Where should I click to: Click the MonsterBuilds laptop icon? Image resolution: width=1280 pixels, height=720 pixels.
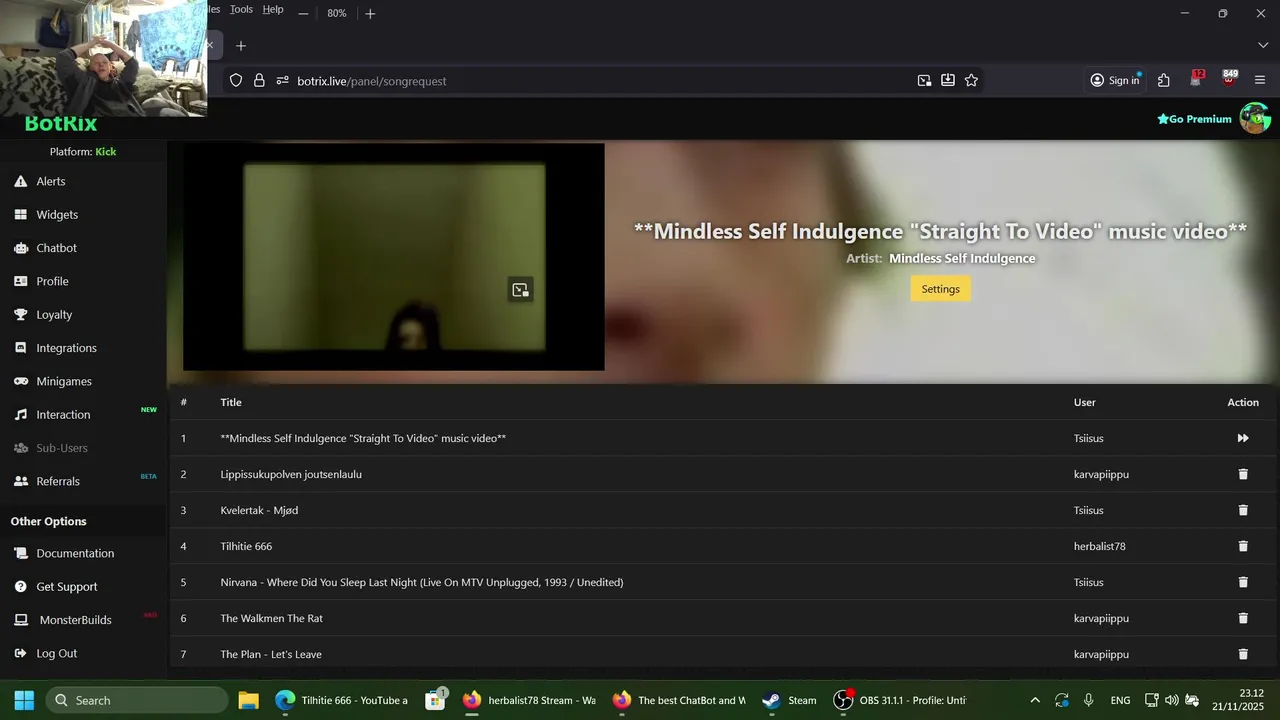pos(20,620)
